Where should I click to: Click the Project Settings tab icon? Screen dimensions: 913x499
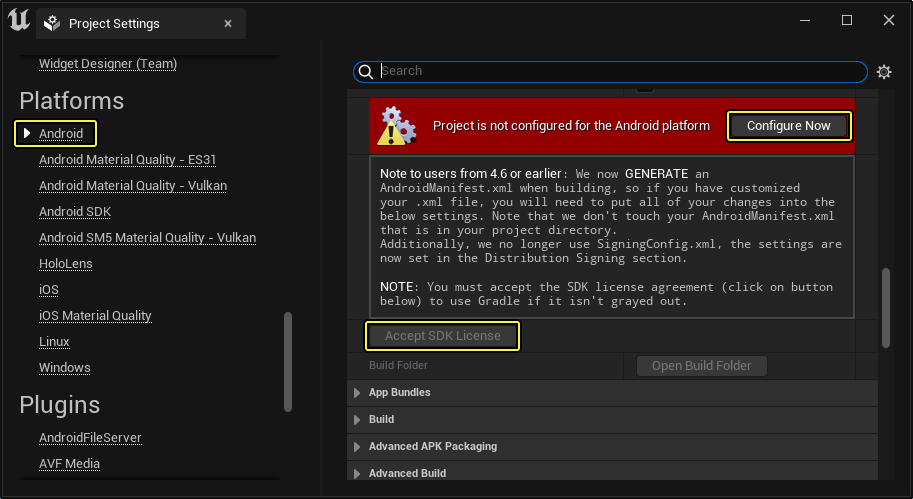52,23
